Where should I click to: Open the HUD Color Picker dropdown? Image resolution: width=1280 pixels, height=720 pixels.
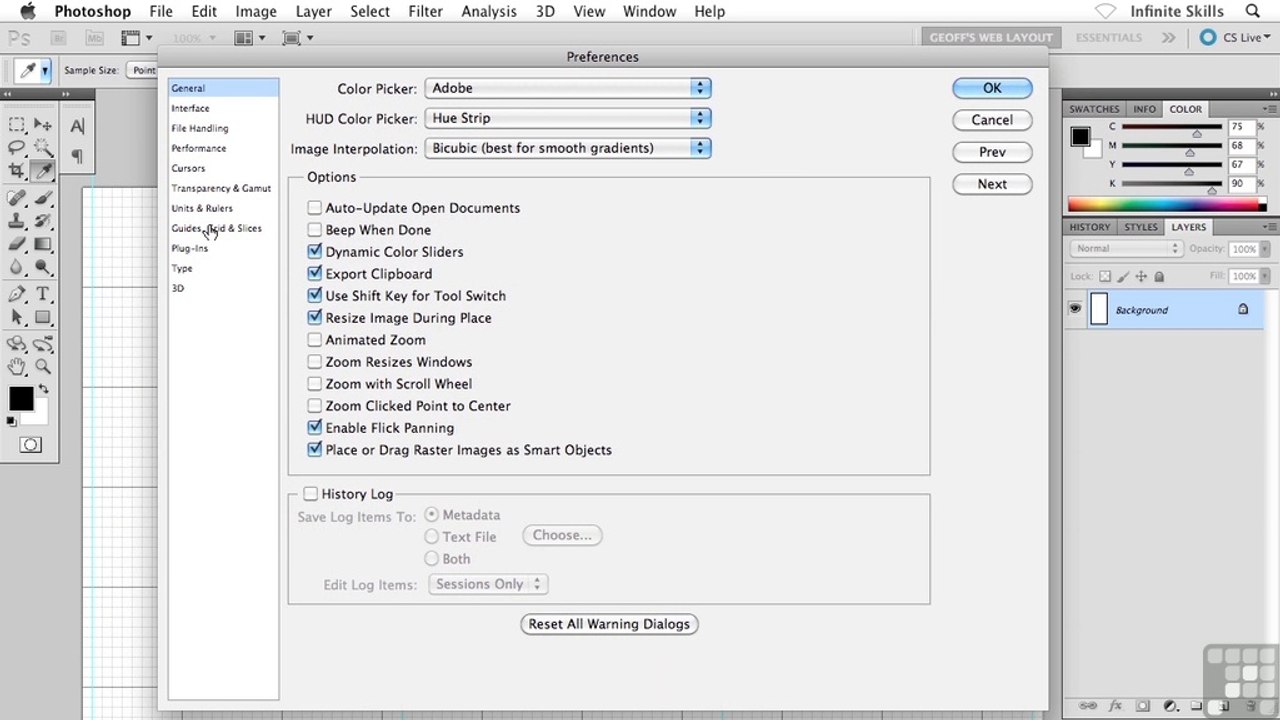click(568, 118)
